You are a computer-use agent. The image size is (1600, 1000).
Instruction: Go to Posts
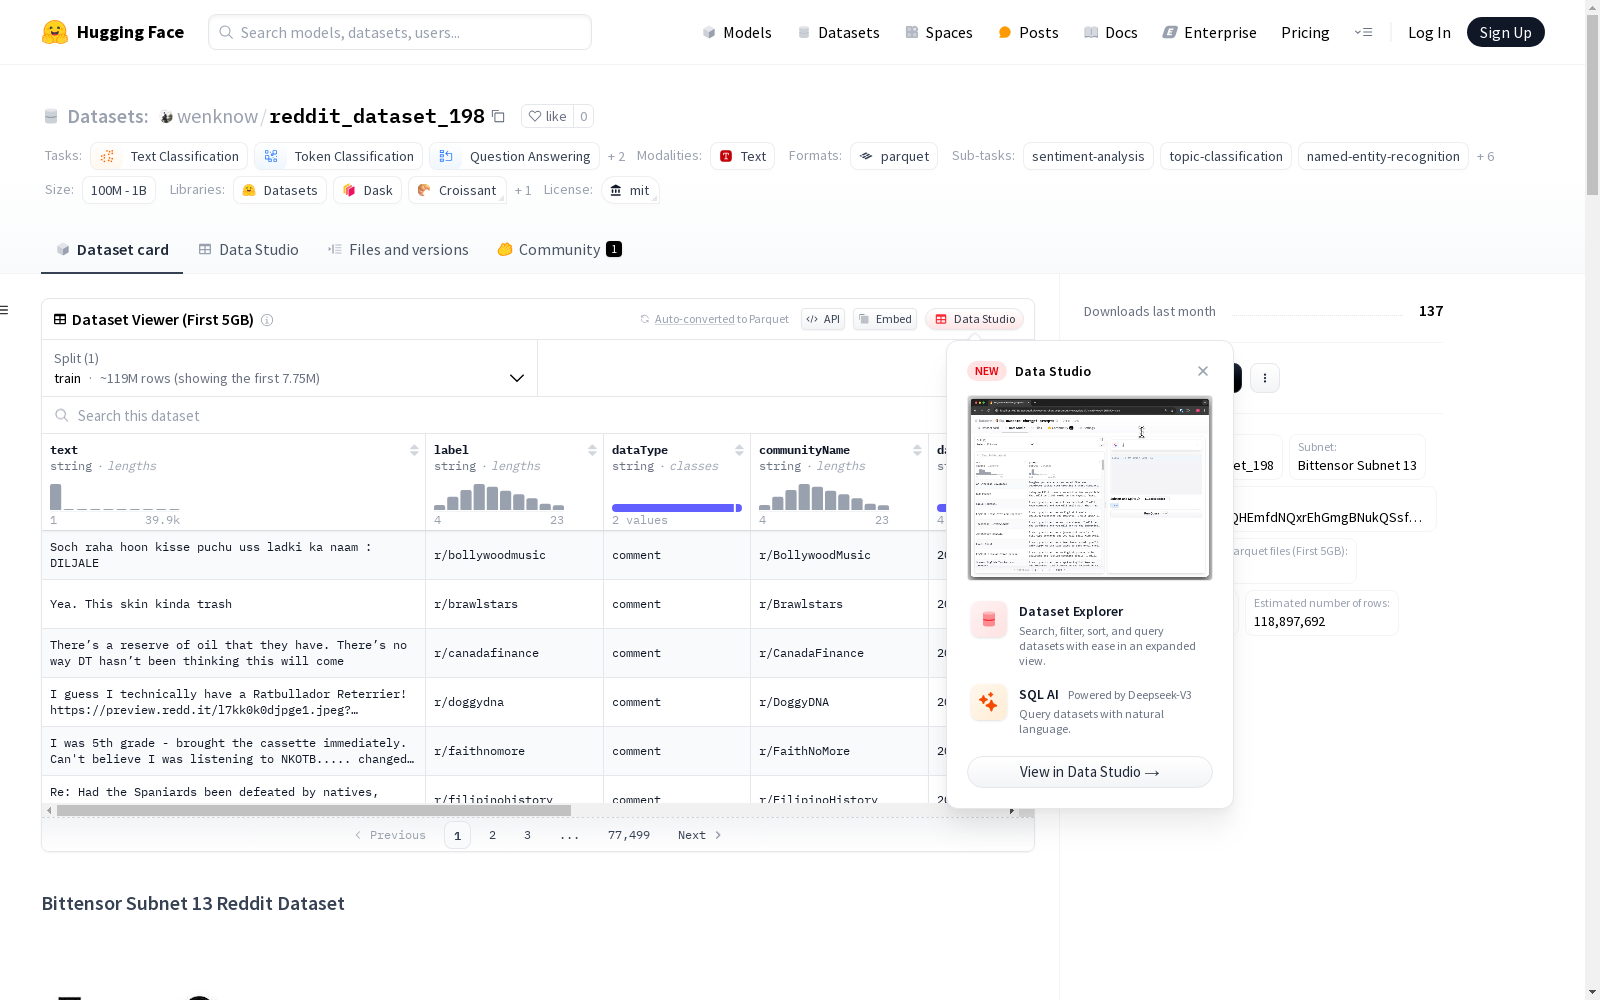(x=1028, y=32)
